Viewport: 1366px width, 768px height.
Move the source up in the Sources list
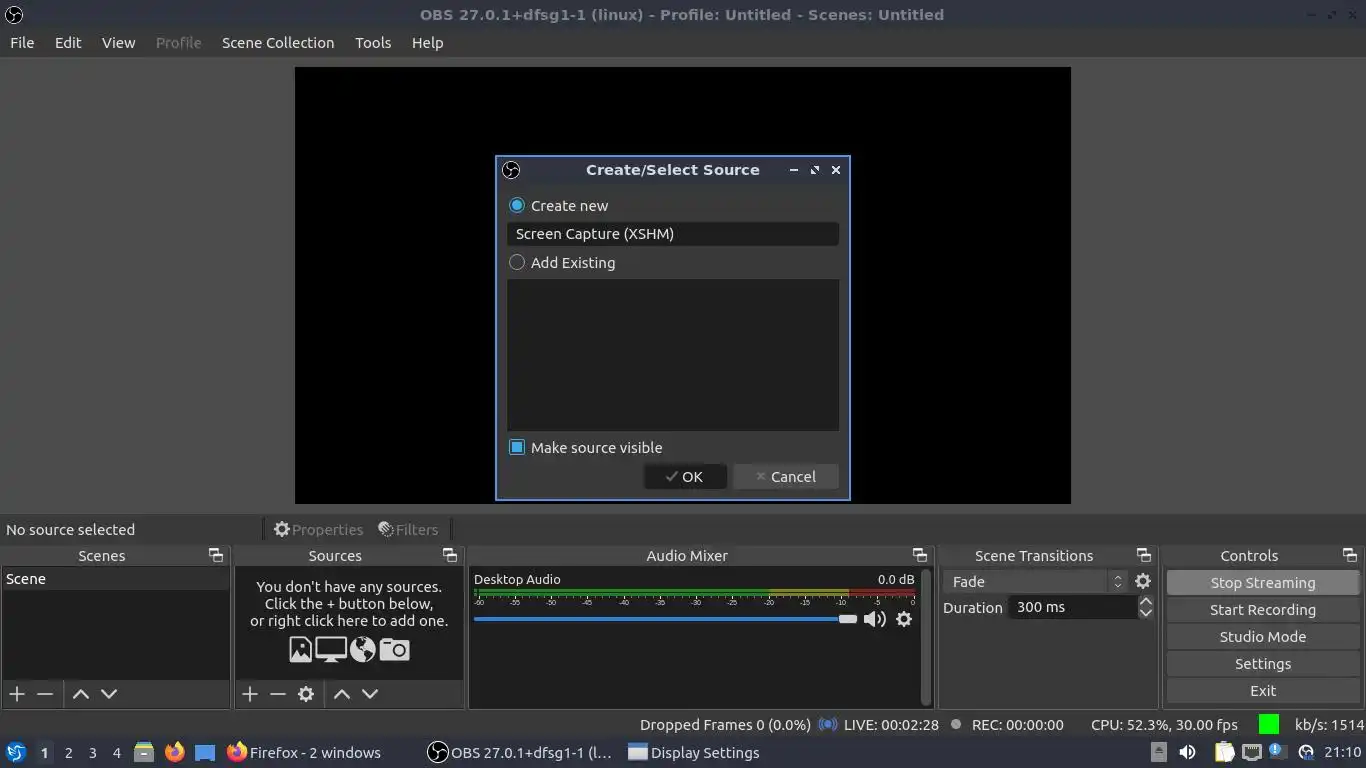click(342, 694)
